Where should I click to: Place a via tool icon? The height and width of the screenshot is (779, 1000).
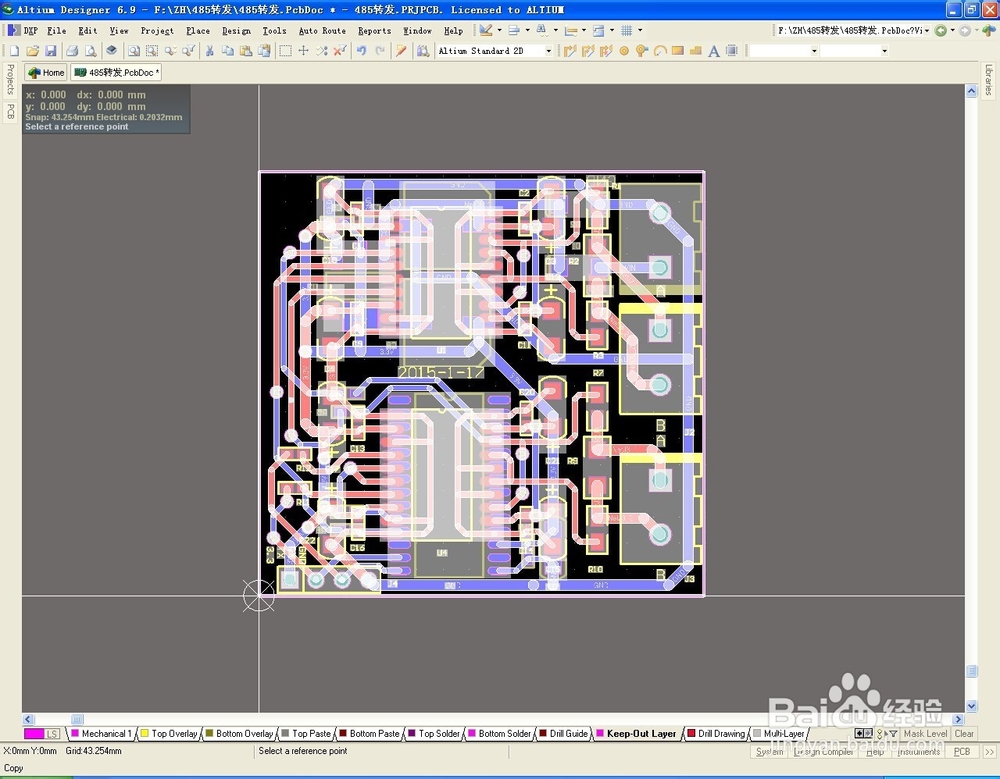point(642,51)
